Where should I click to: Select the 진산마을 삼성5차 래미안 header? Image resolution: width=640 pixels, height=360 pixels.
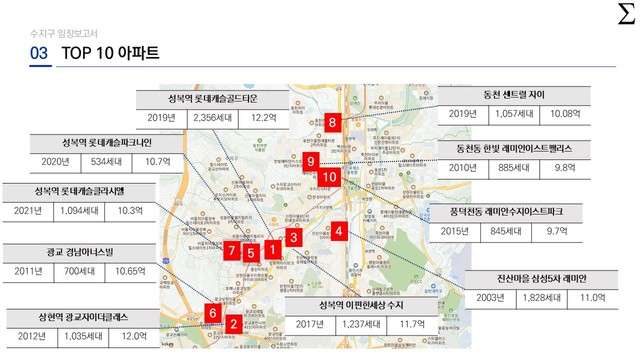(541, 279)
